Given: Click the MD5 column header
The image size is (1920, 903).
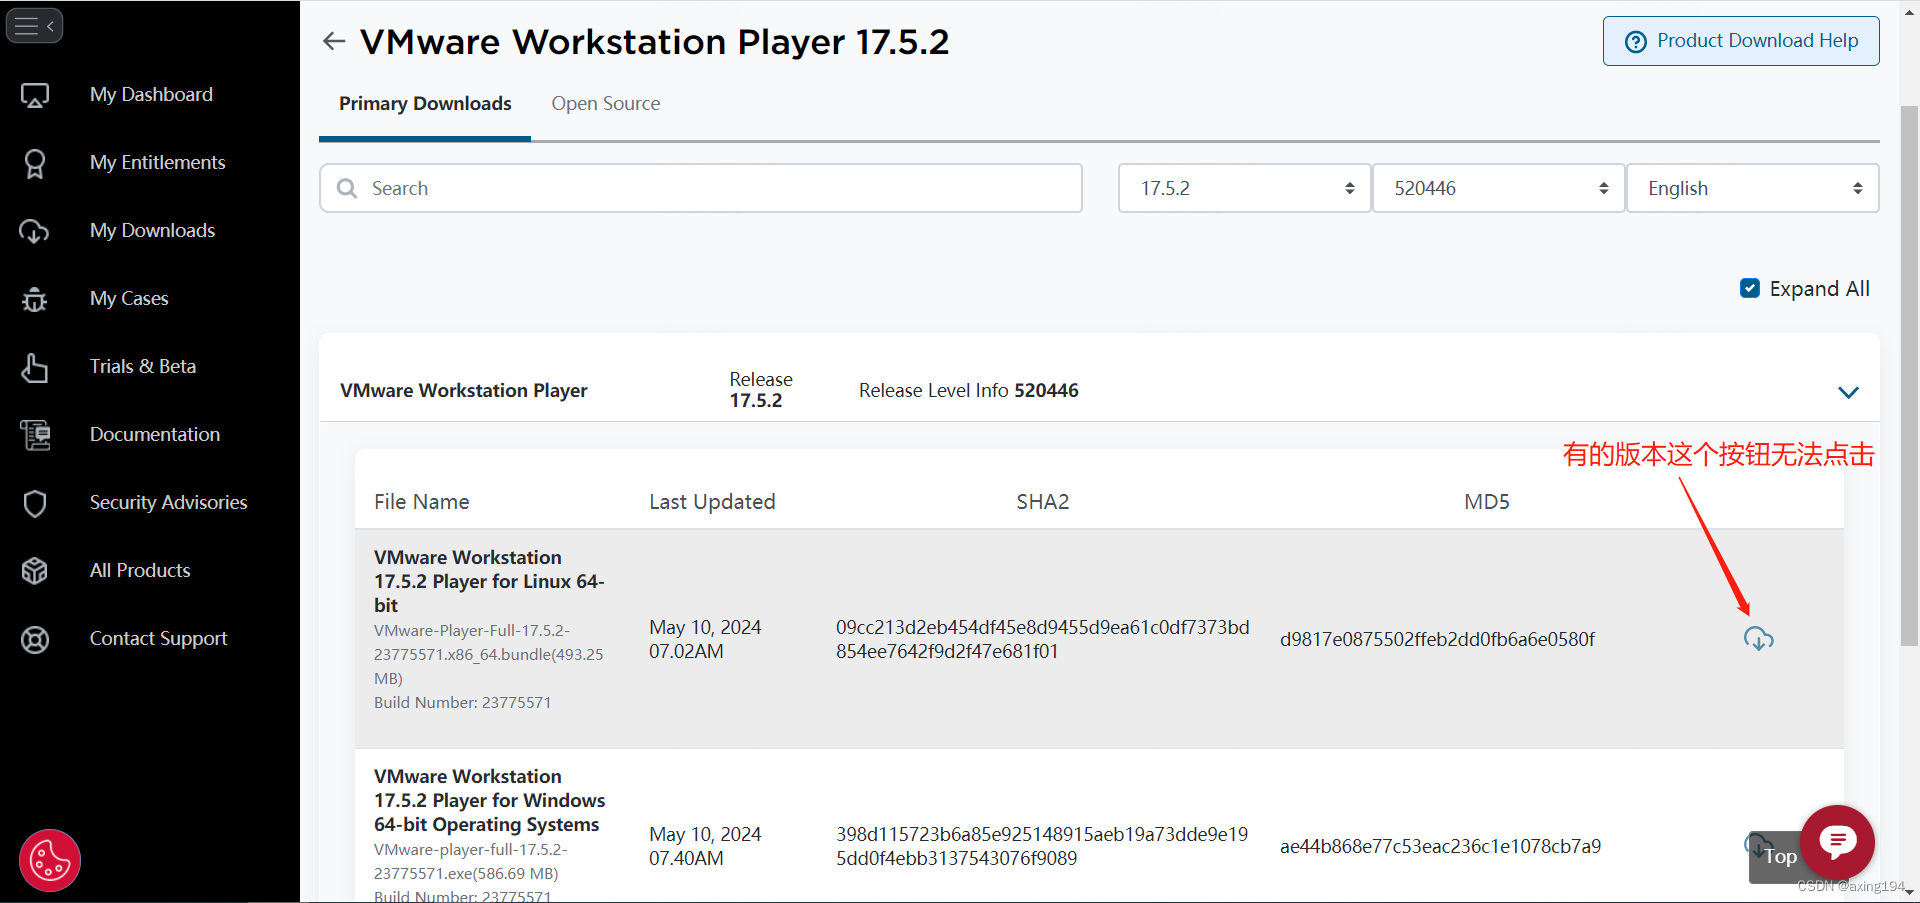Looking at the screenshot, I should (1487, 502).
